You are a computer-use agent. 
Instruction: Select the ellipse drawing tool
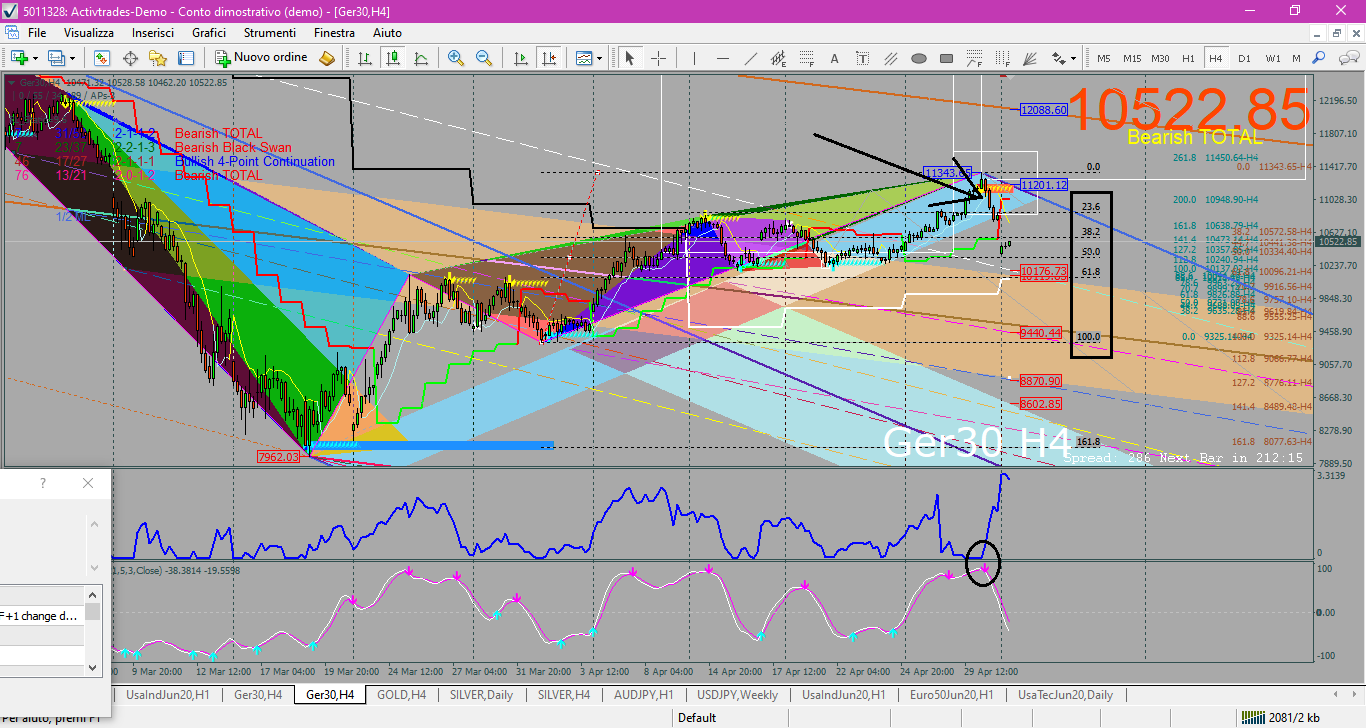tap(919, 58)
